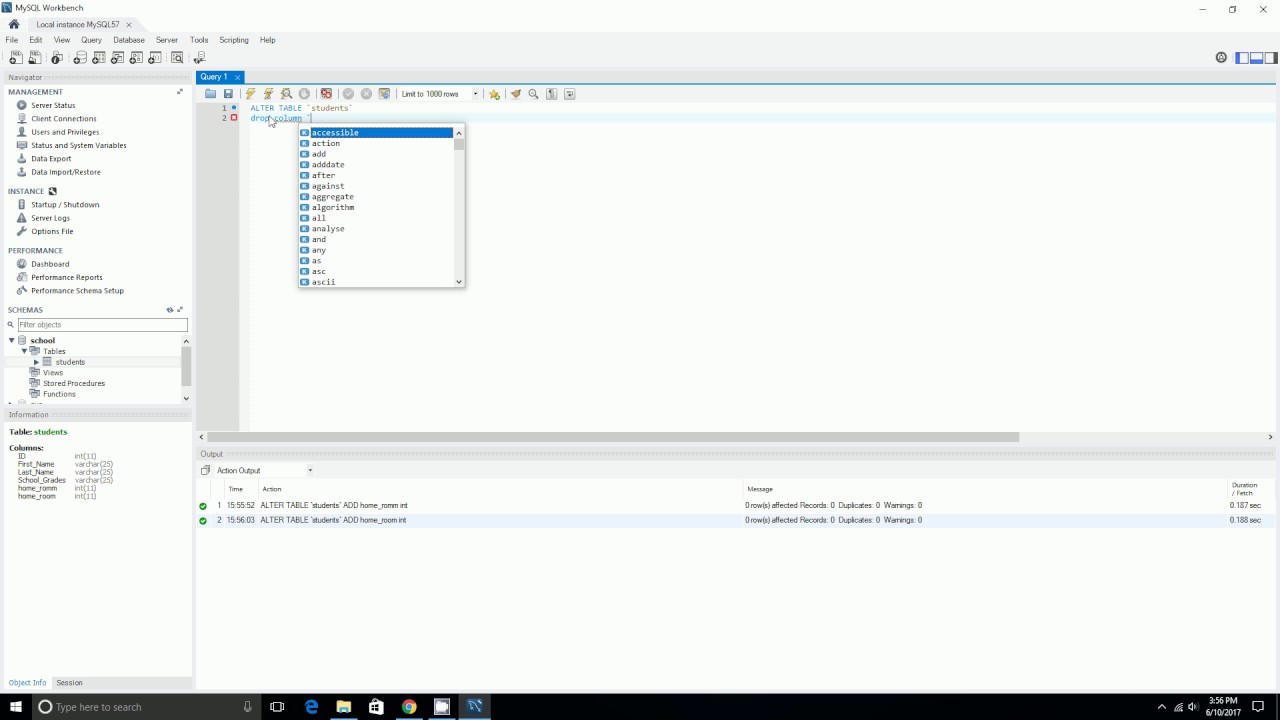
Task: Switch to the Query 1 tab
Action: pyautogui.click(x=214, y=77)
